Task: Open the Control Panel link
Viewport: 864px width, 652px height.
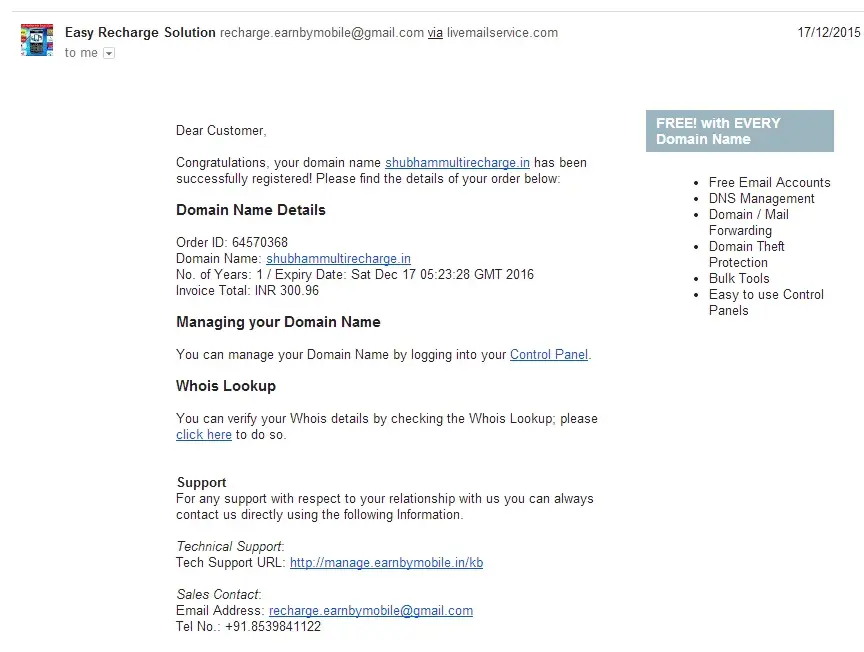Action: click(549, 355)
